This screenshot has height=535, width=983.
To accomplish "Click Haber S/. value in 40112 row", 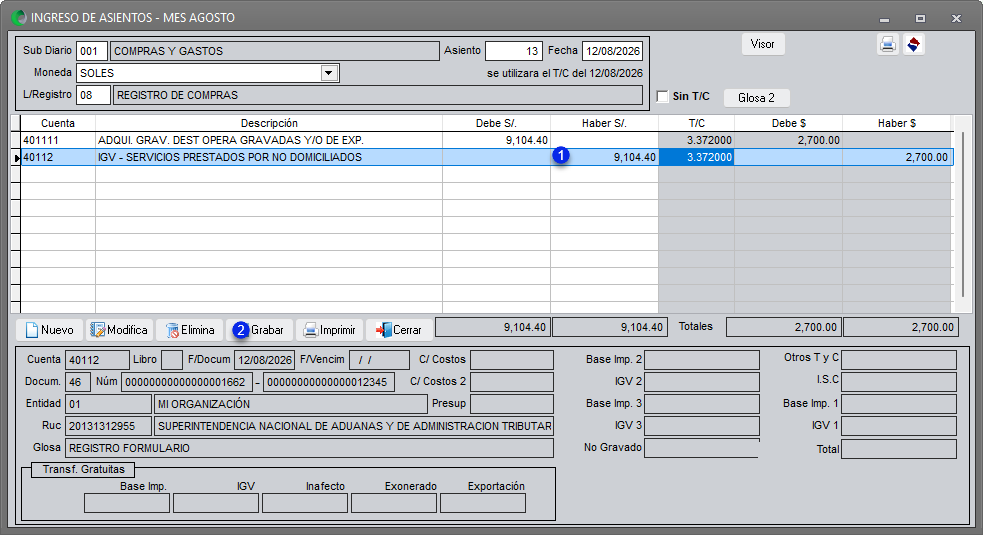I will click(604, 157).
